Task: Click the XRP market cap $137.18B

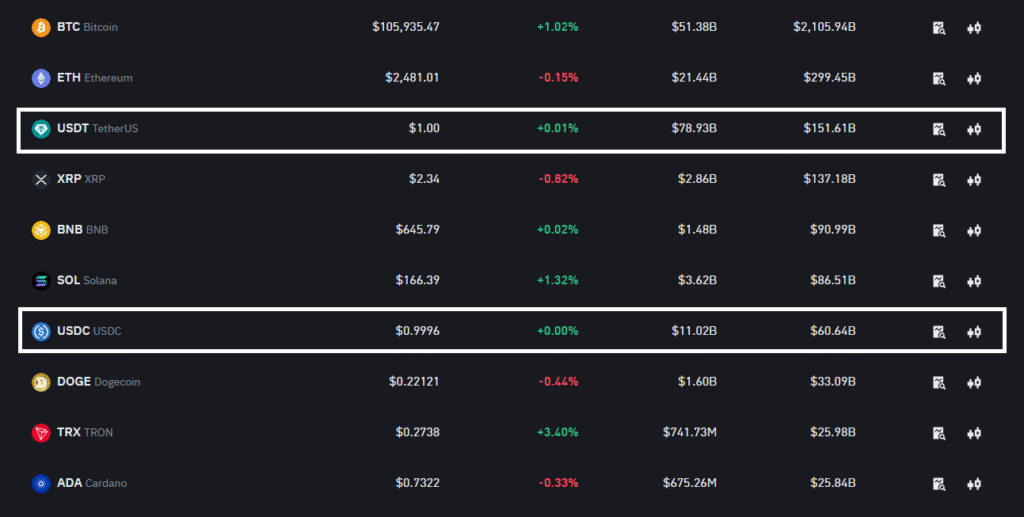Action: tap(829, 179)
